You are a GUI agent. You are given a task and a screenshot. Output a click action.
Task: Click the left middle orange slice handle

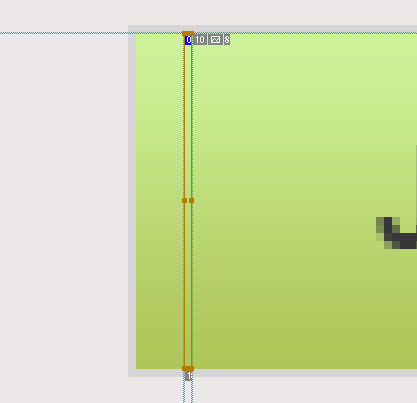click(184, 200)
